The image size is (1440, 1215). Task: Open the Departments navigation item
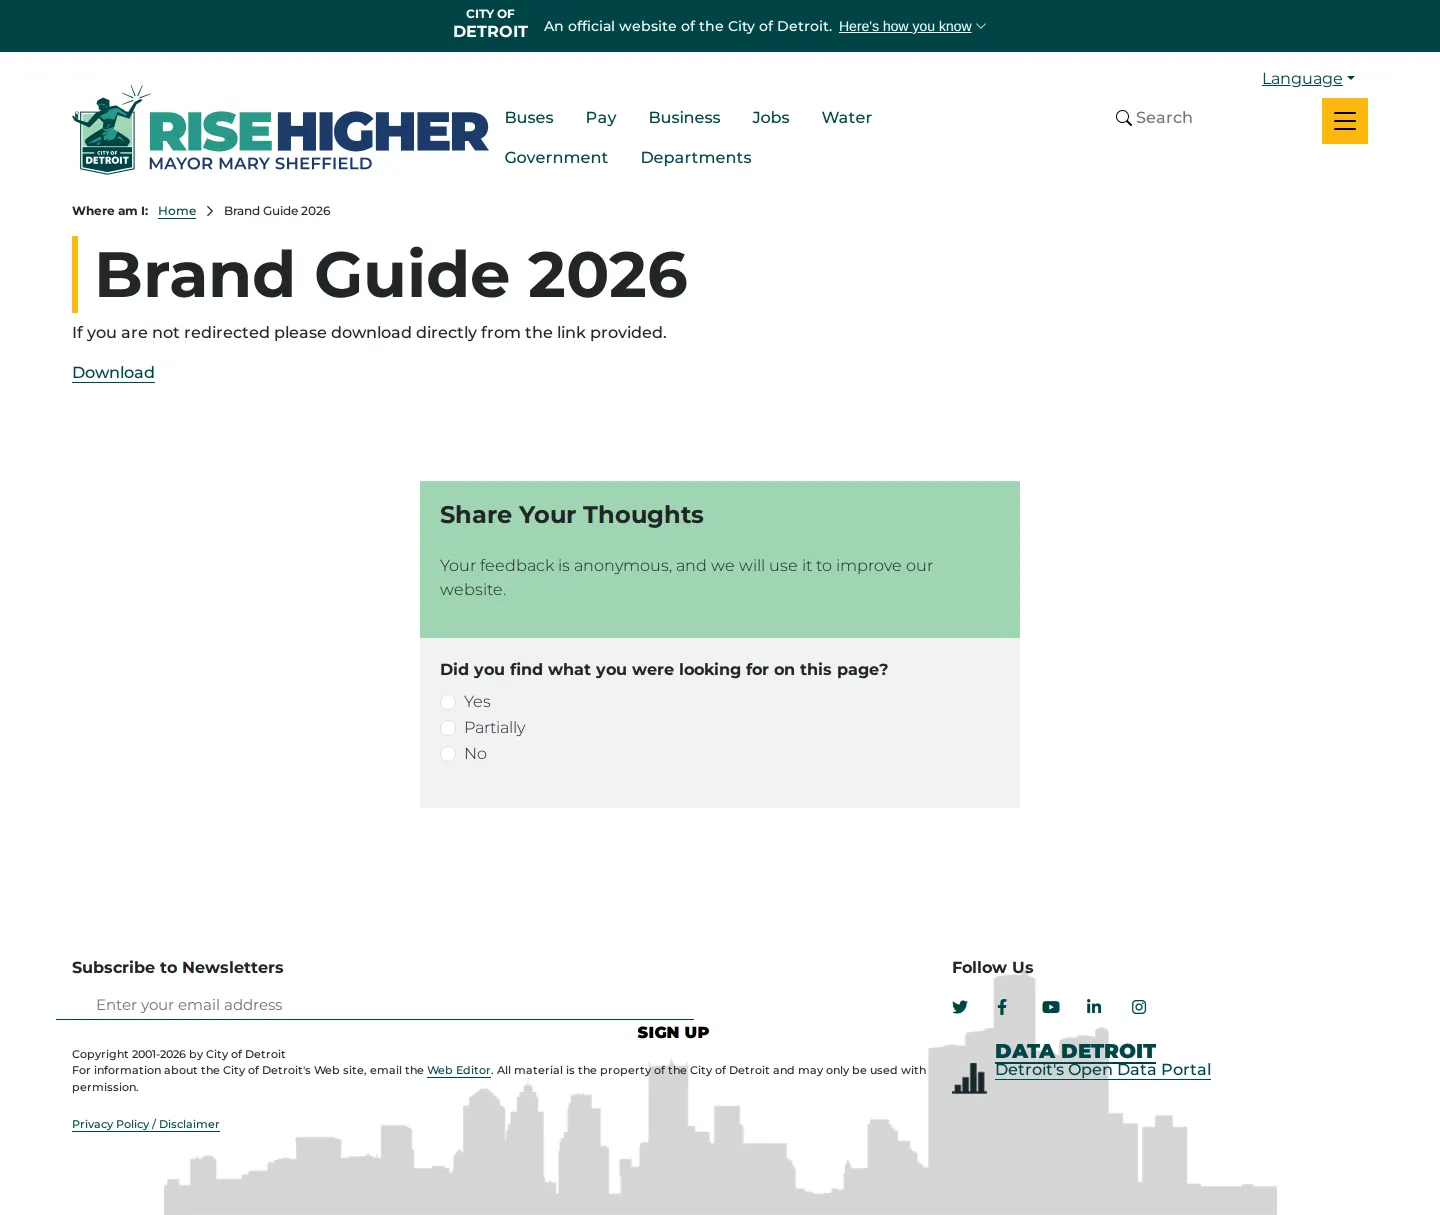click(x=696, y=158)
